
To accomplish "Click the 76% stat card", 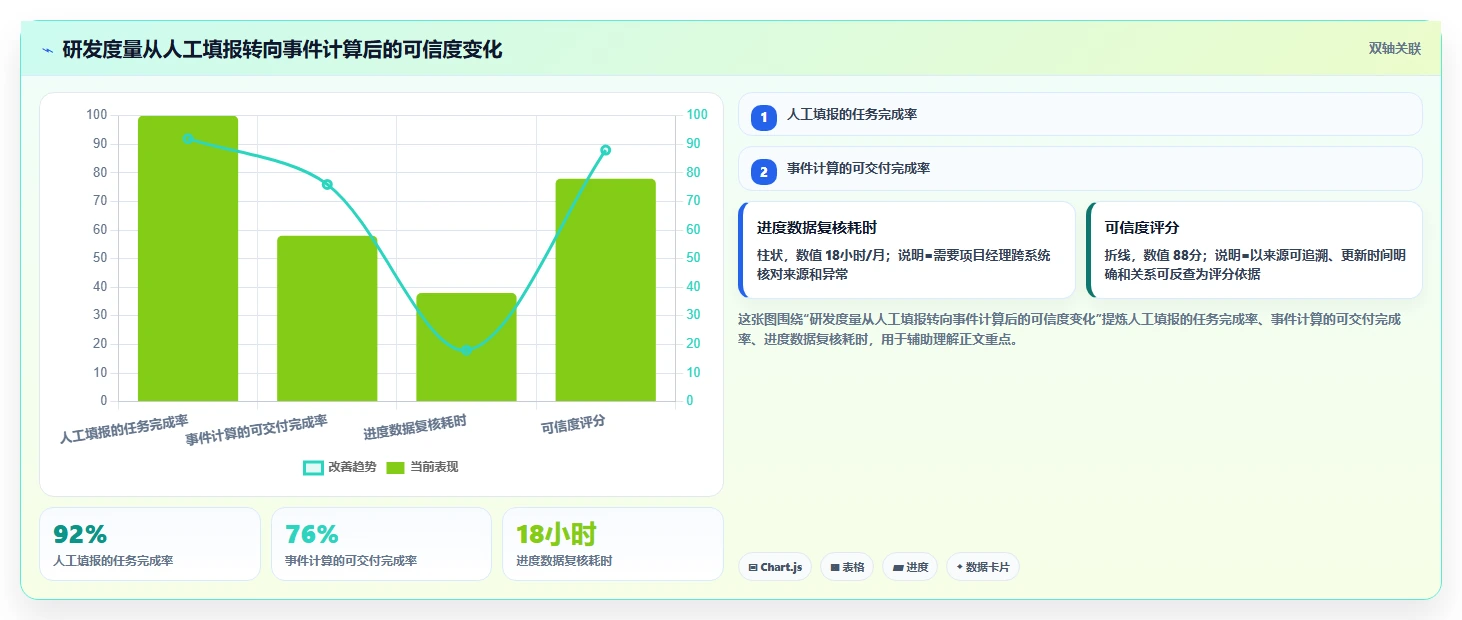I will [381, 544].
